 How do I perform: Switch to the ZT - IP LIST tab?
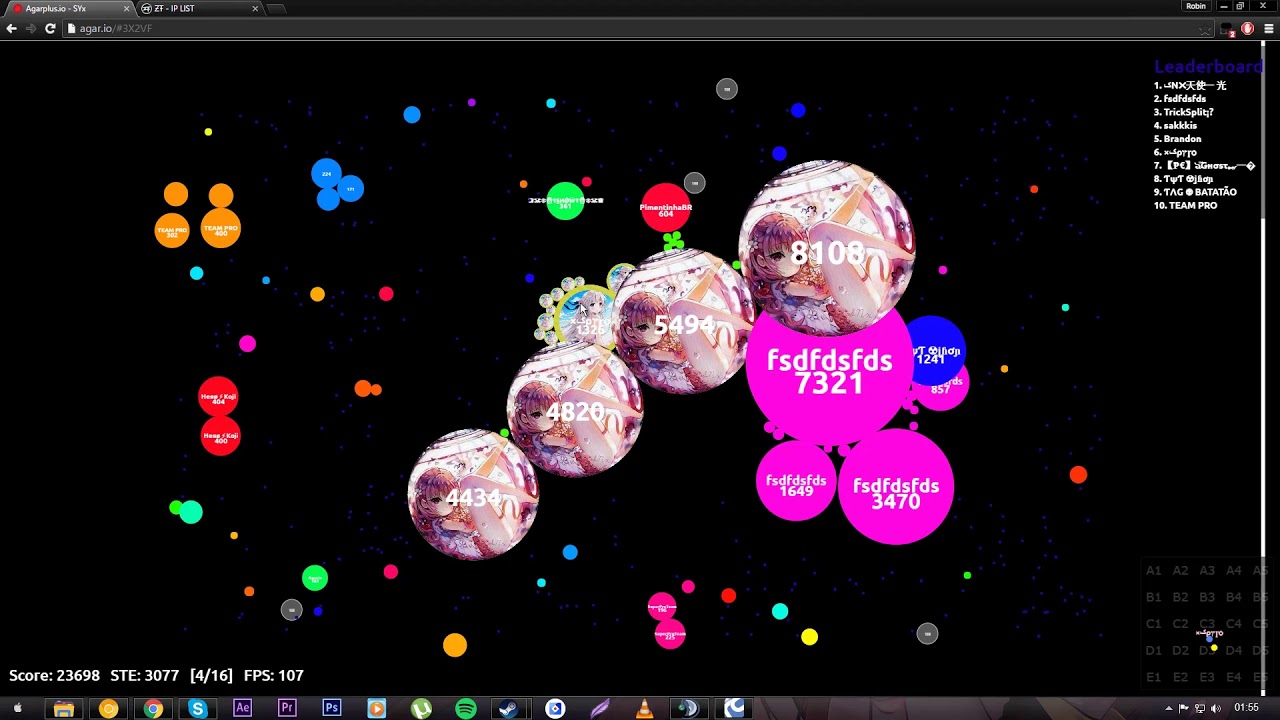tap(199, 9)
